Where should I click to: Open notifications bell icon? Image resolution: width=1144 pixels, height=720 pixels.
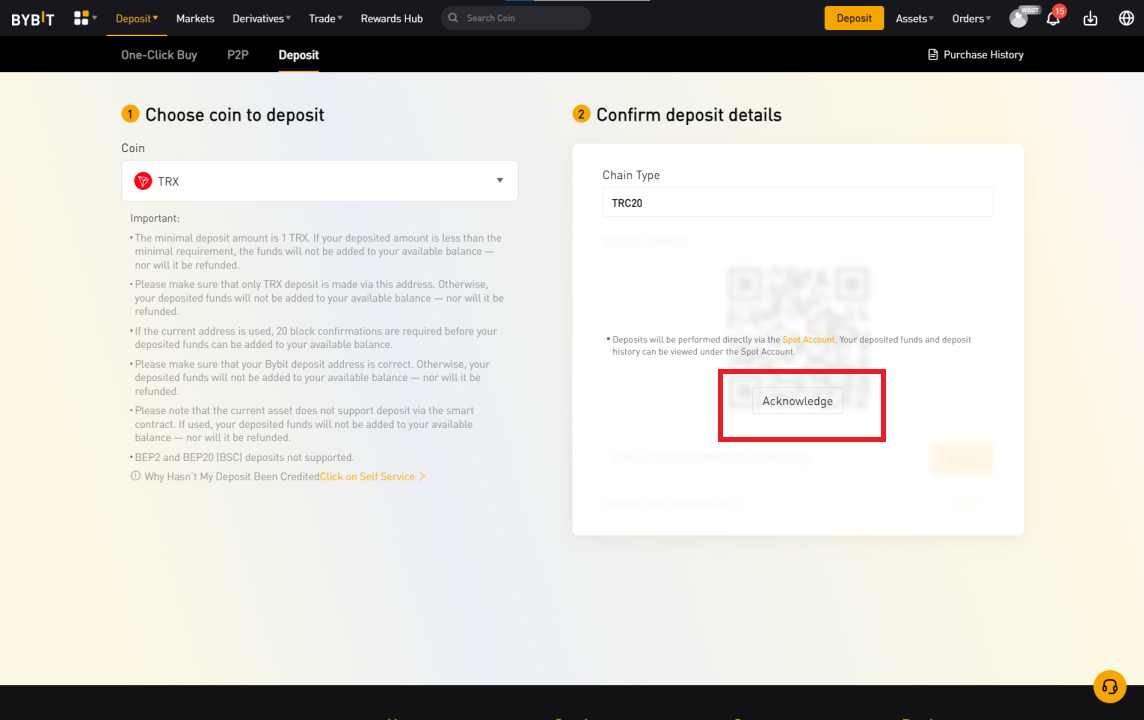pyautogui.click(x=1053, y=19)
